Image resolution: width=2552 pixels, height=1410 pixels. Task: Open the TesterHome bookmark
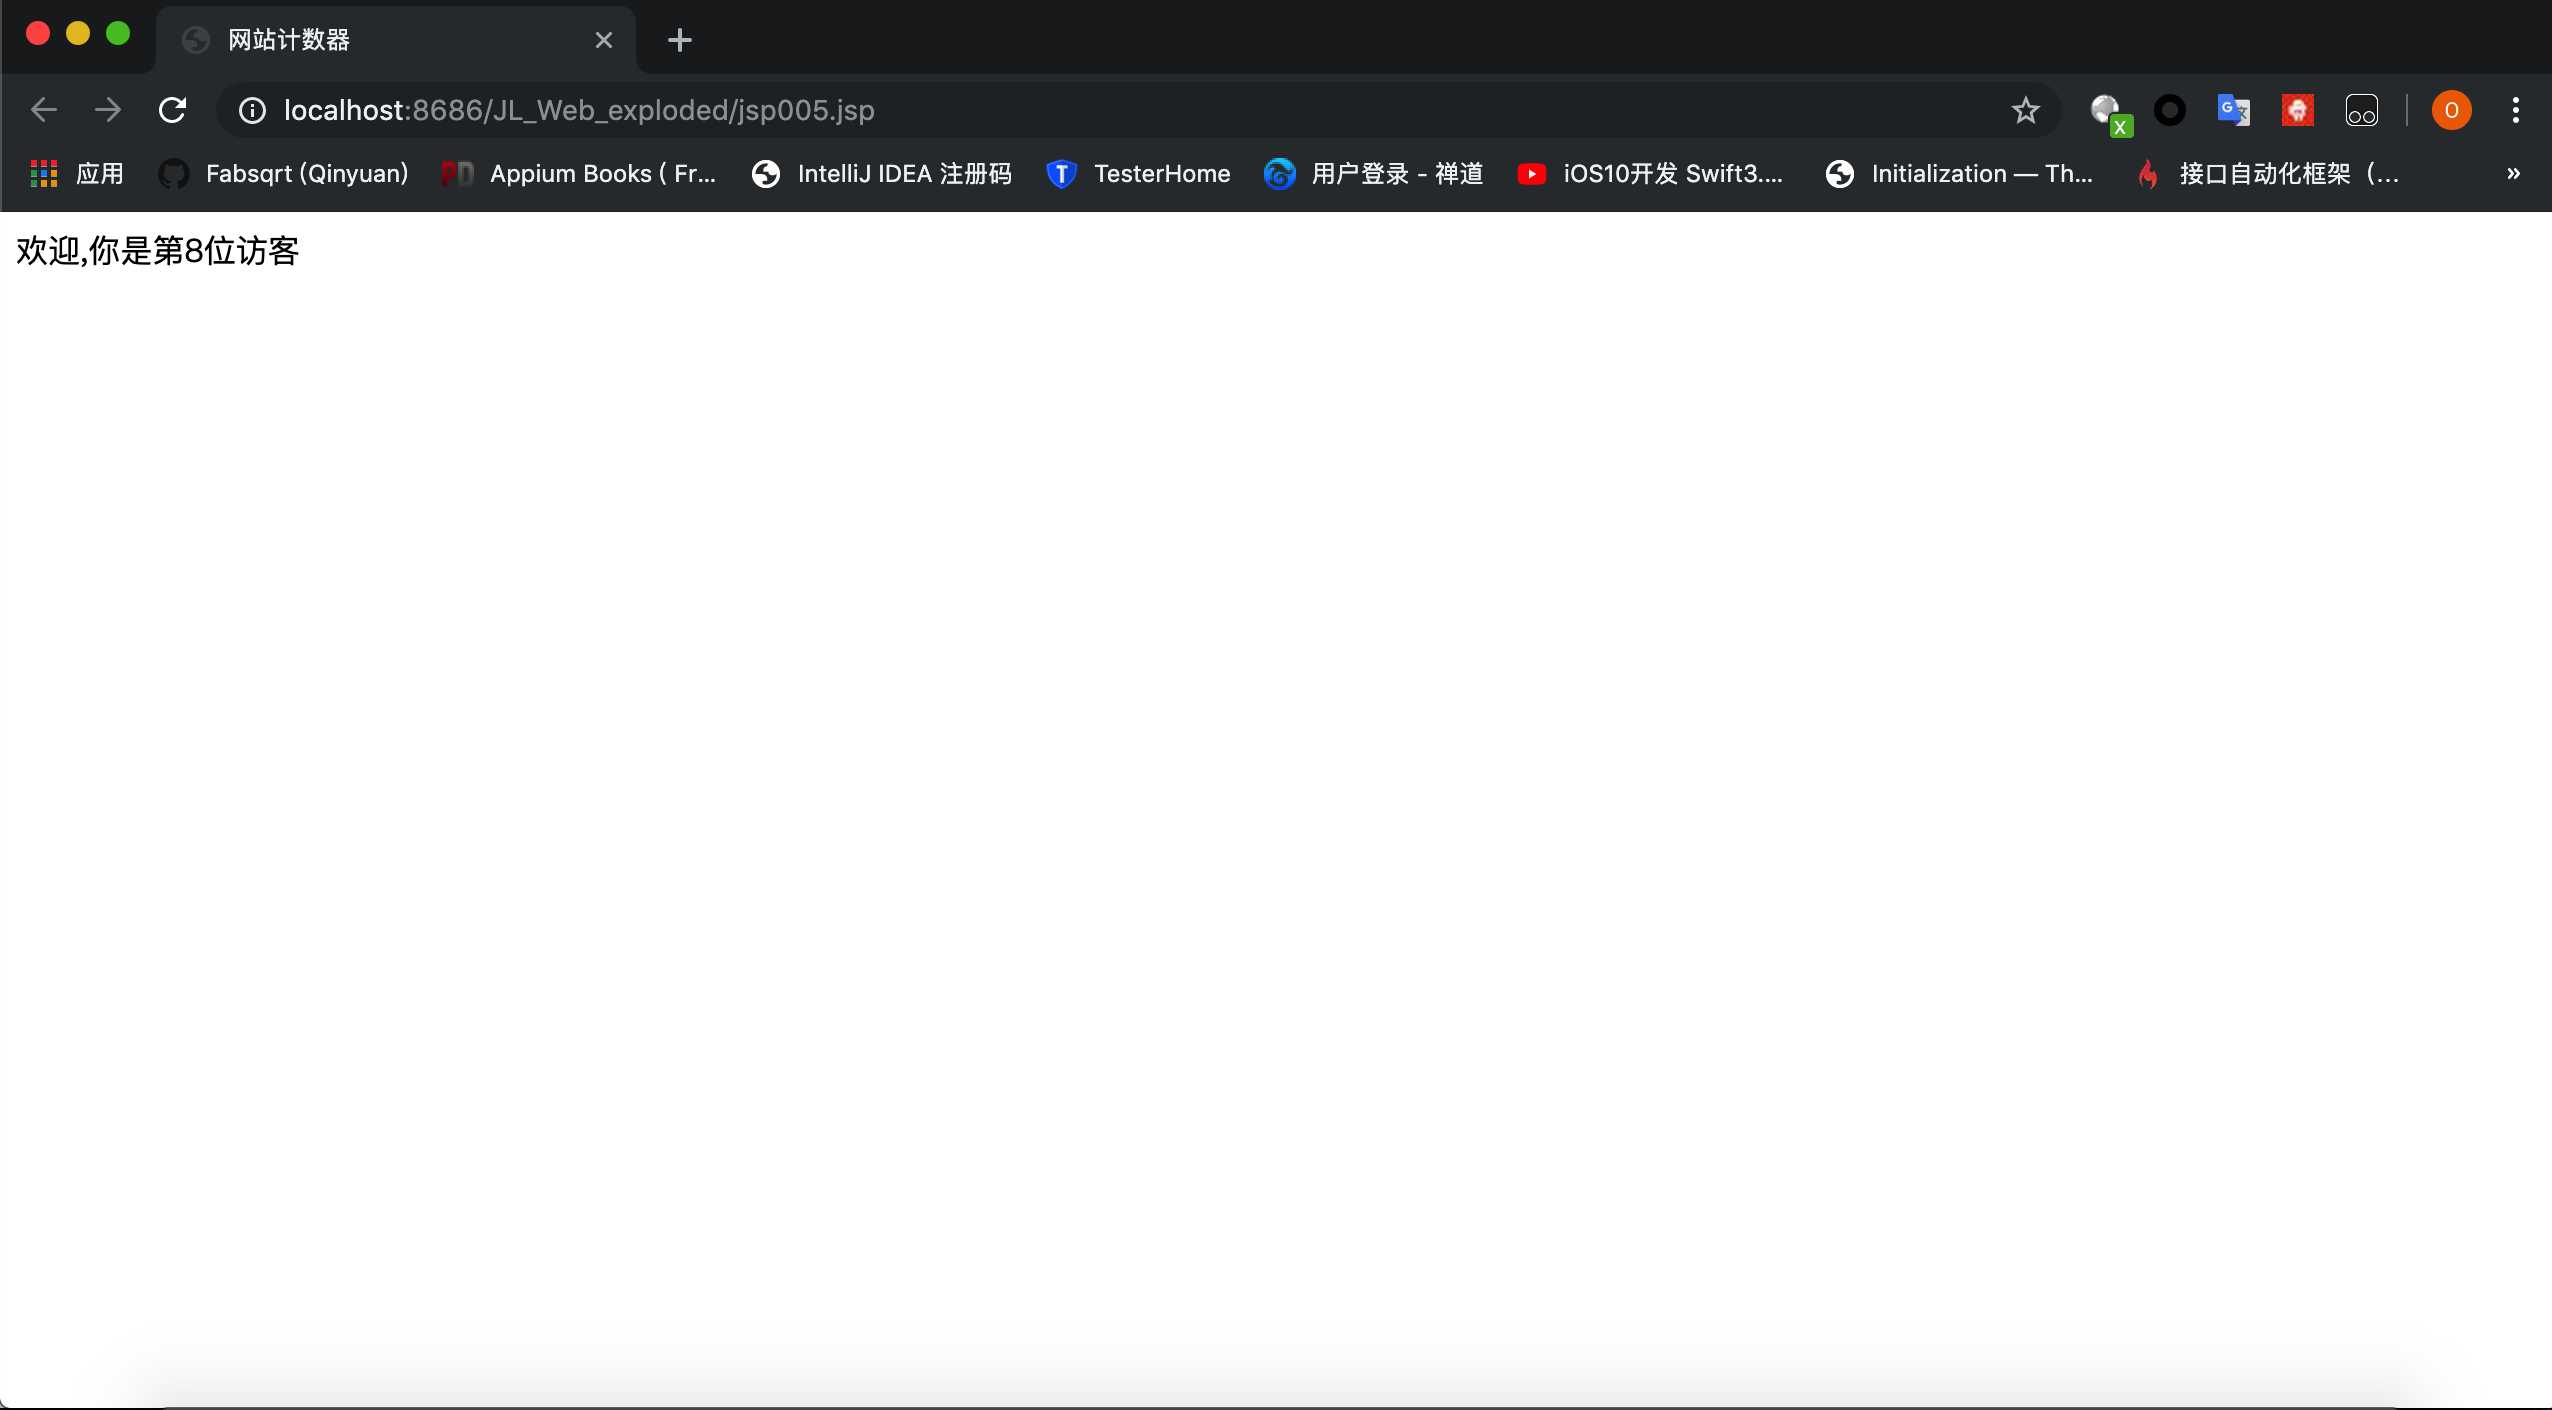coord(1138,174)
